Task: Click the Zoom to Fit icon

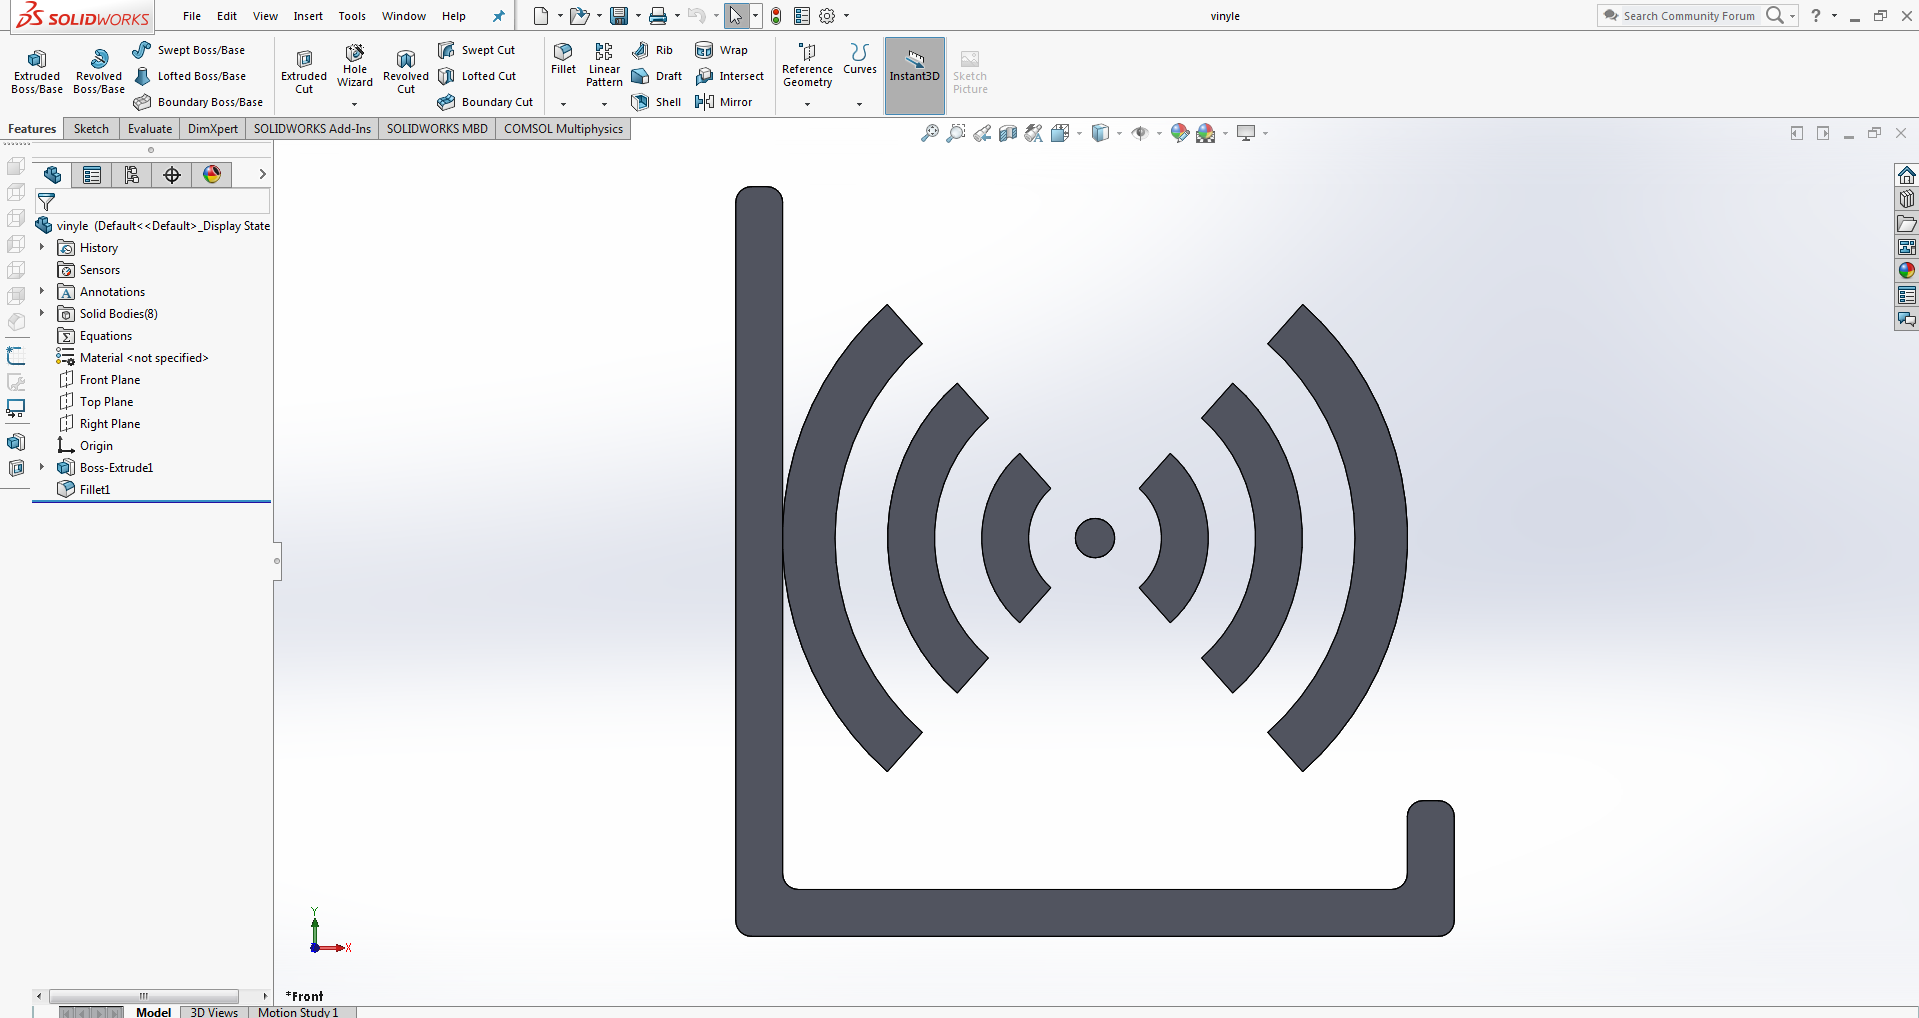Action: click(929, 133)
